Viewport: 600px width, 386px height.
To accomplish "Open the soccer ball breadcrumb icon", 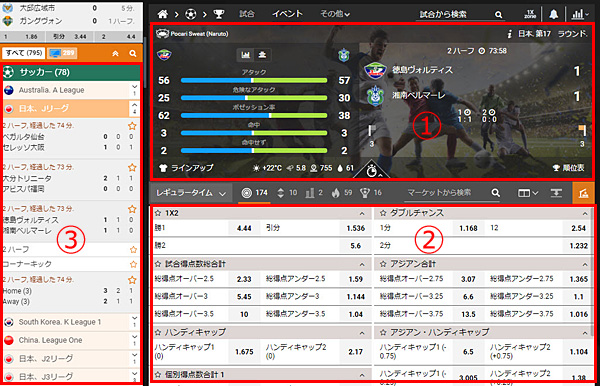I will (190, 14).
